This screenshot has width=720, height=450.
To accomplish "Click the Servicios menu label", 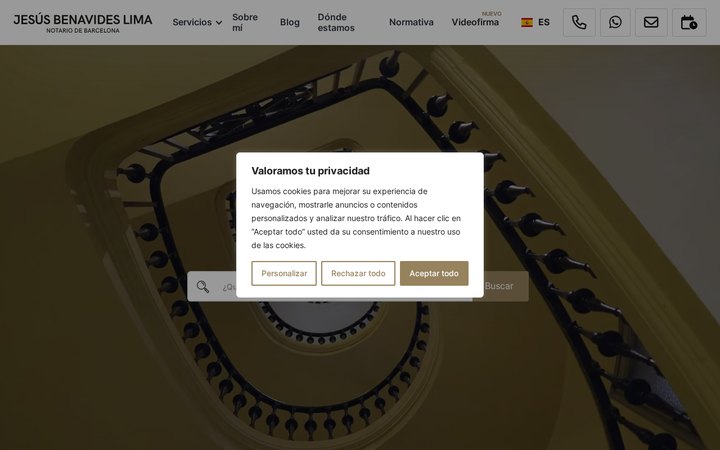I will [192, 22].
